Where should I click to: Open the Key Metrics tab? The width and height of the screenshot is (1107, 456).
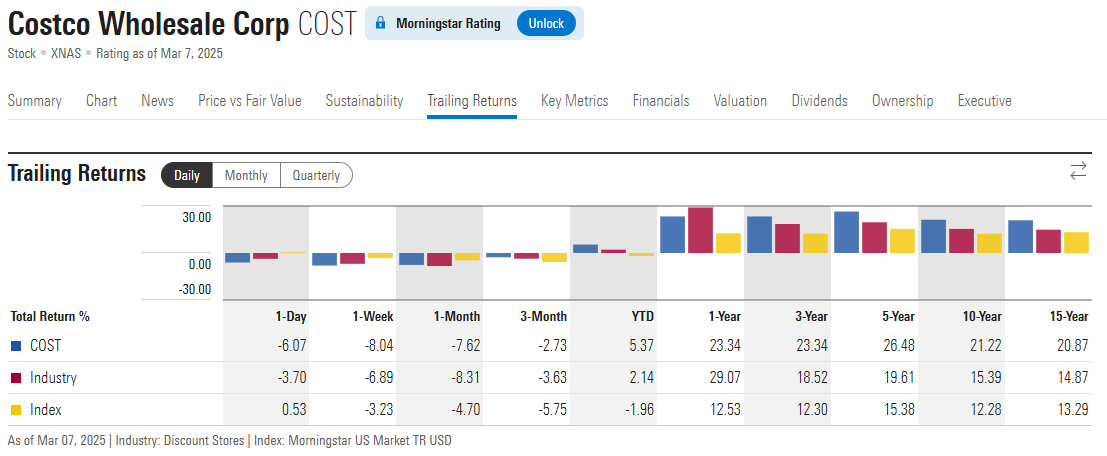[575, 101]
